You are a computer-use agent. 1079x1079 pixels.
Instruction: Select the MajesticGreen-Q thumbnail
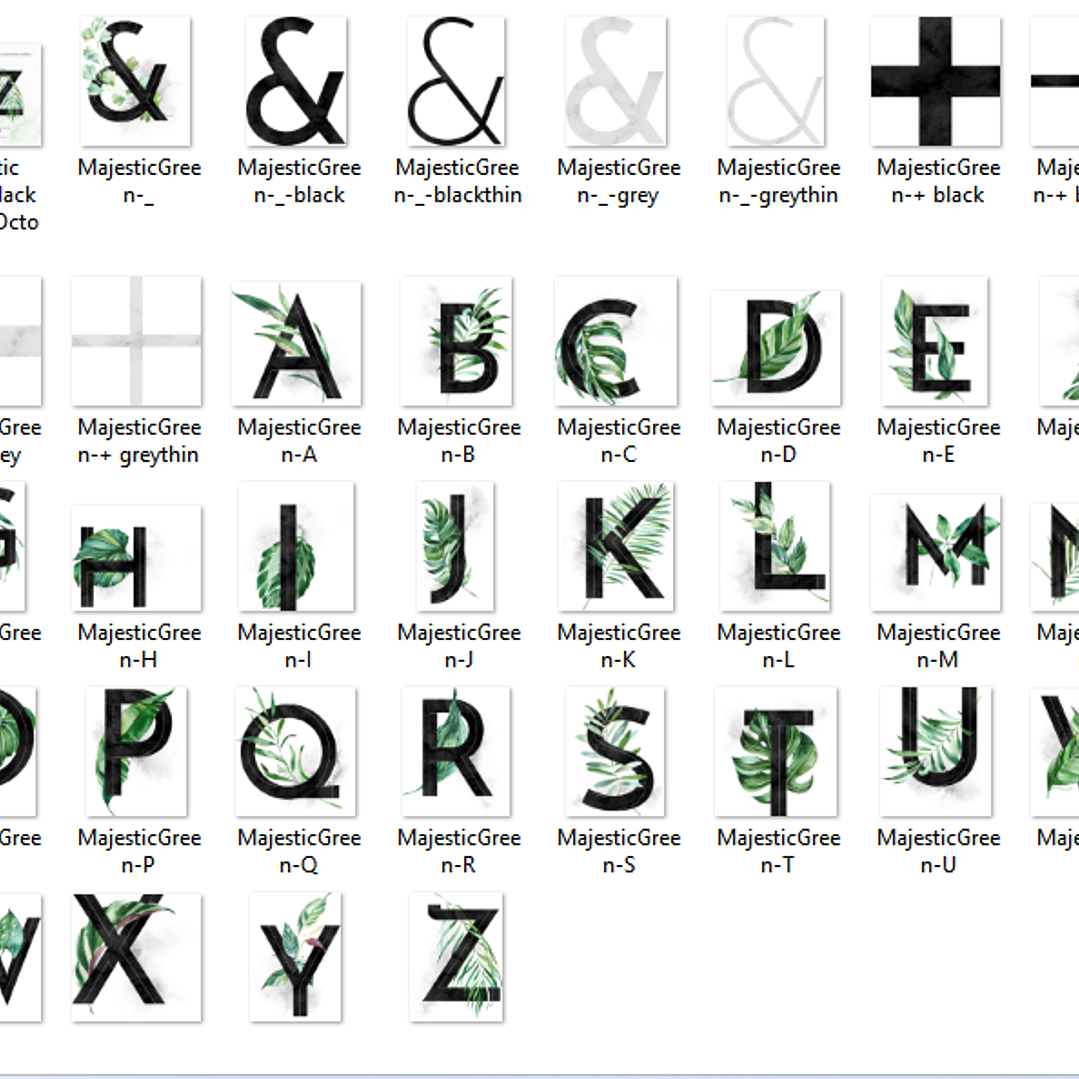tap(296, 753)
